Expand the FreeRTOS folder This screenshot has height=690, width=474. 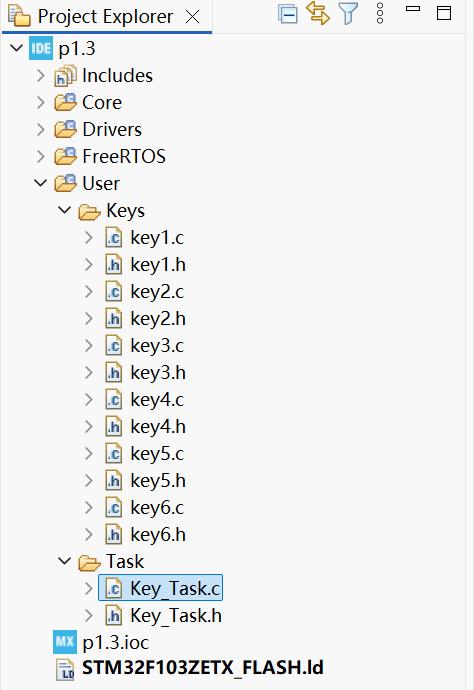(40, 157)
